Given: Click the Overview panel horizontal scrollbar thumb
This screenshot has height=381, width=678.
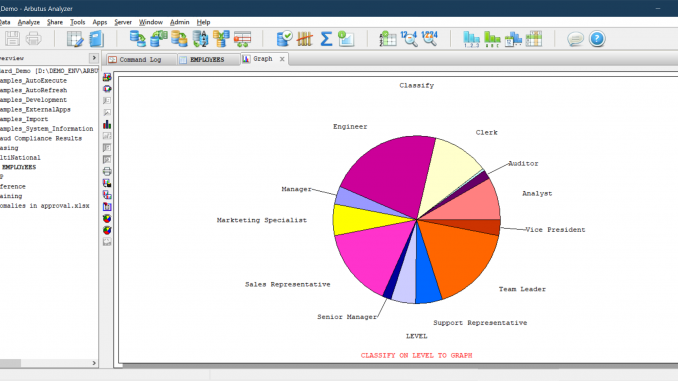Looking at the screenshot, I should coord(10,363).
